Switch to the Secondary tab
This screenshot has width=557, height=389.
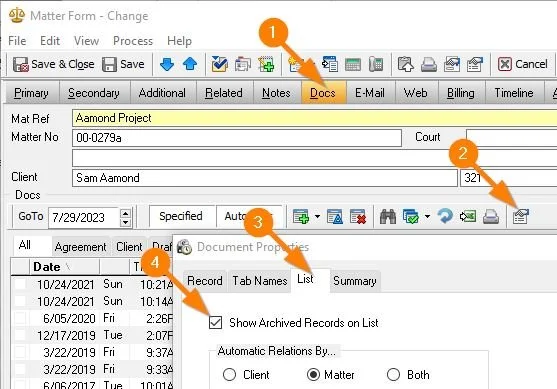point(94,93)
